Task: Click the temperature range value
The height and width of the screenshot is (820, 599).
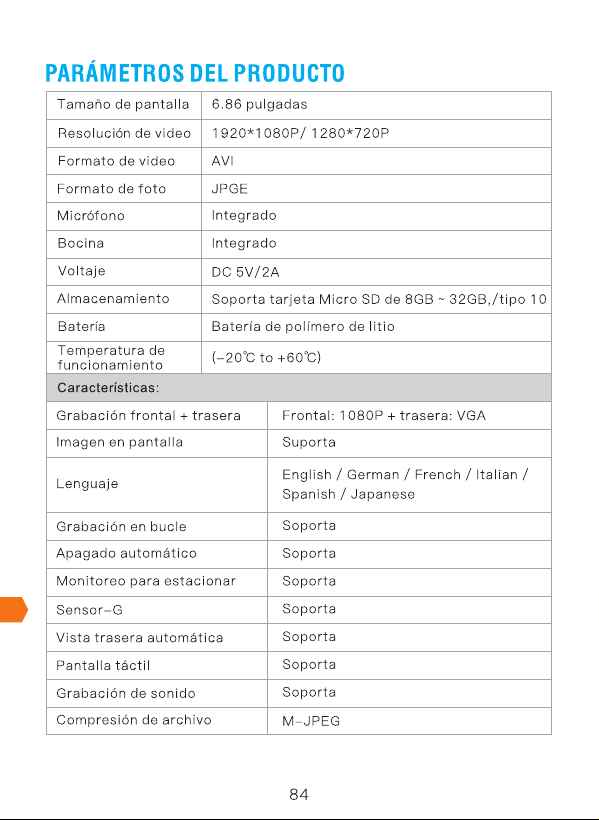Action: [266, 357]
